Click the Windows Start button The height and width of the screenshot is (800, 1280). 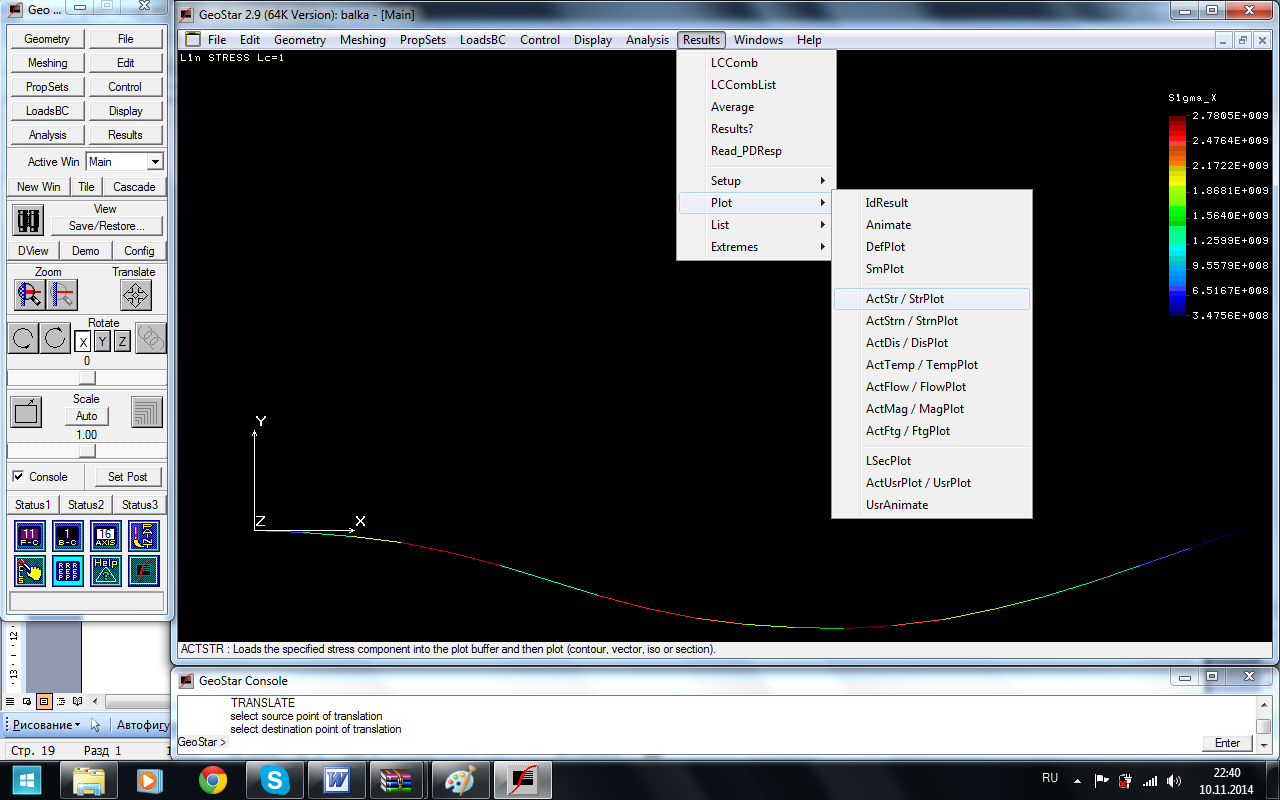26,780
